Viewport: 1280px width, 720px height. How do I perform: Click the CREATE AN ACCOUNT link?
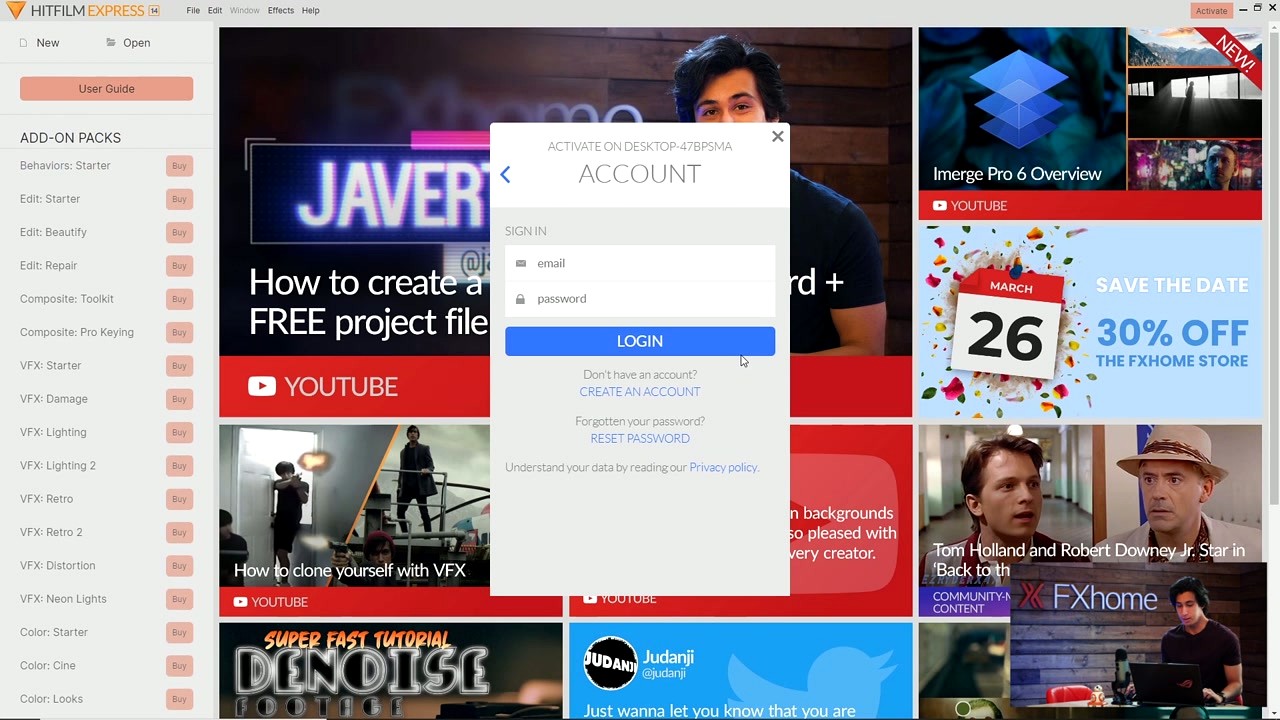(639, 391)
